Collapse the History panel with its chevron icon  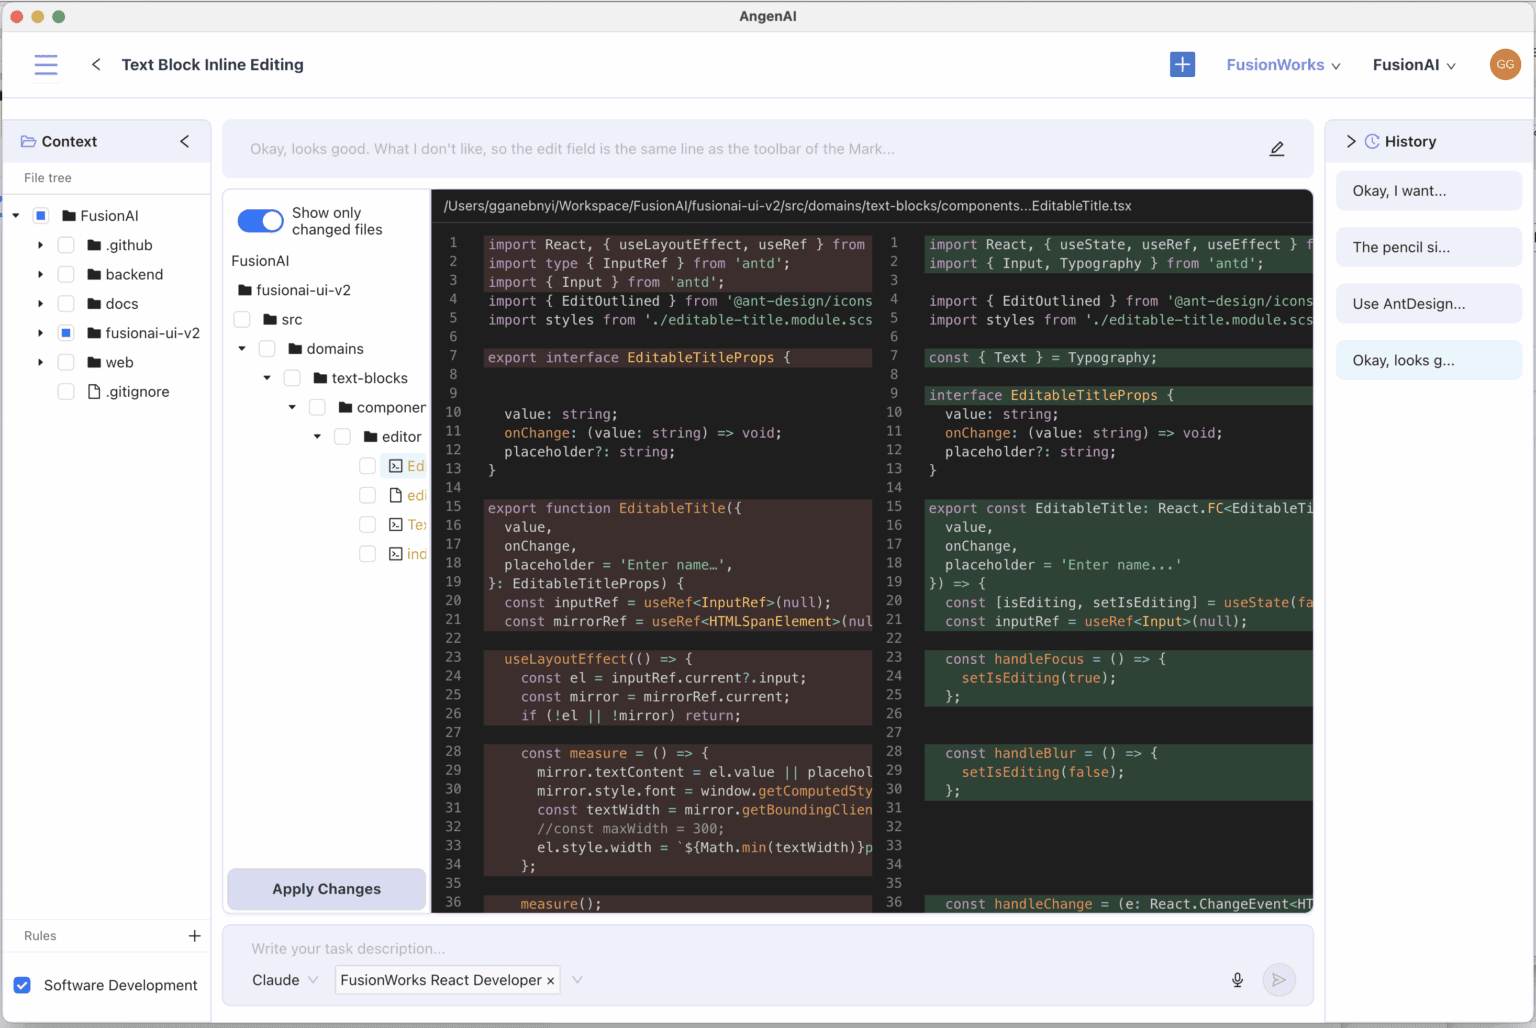point(1351,141)
